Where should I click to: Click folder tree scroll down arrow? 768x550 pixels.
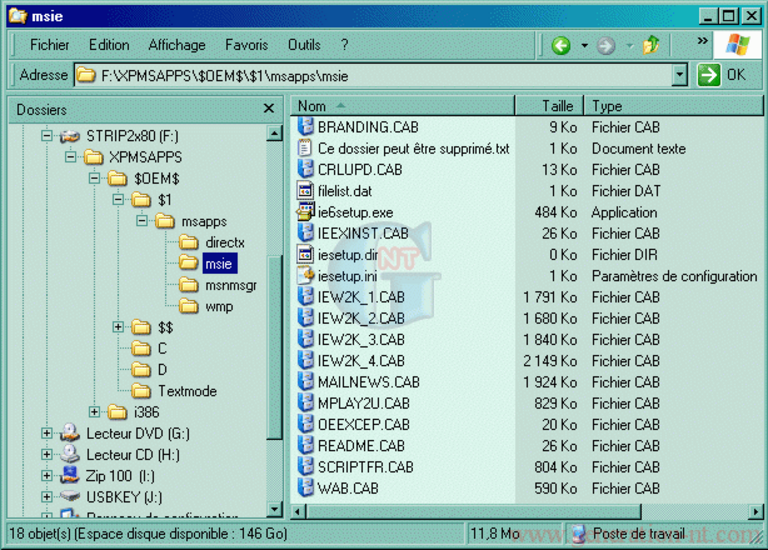[x=274, y=509]
